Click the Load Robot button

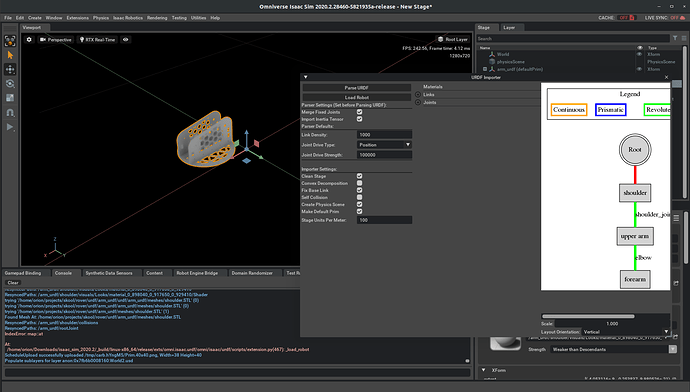point(356,97)
